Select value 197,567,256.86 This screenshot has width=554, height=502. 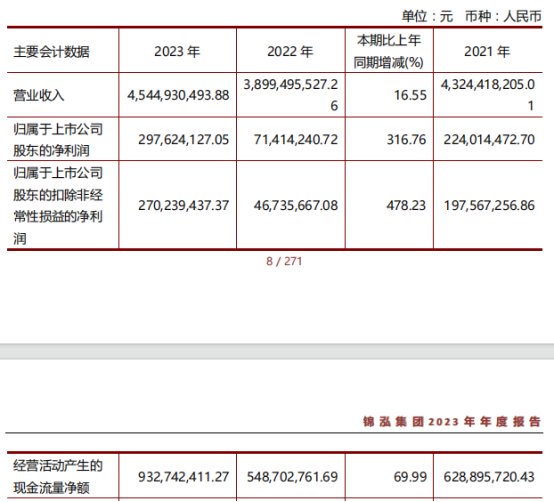click(489, 205)
